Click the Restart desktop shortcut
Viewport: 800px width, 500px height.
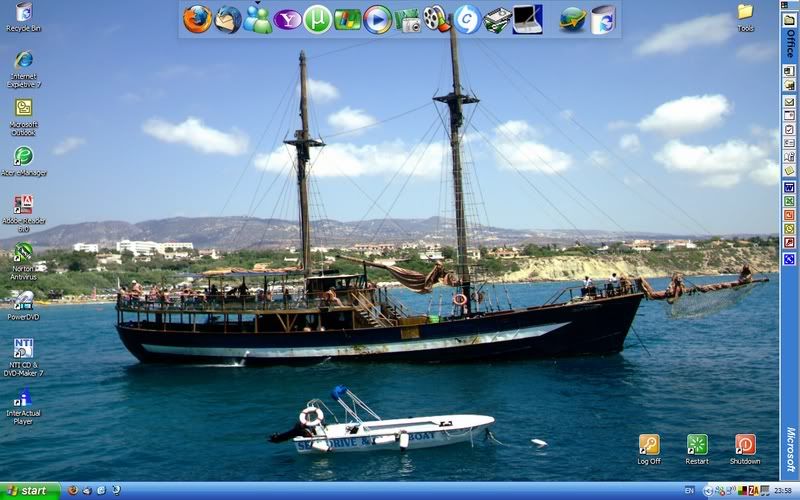tap(697, 444)
